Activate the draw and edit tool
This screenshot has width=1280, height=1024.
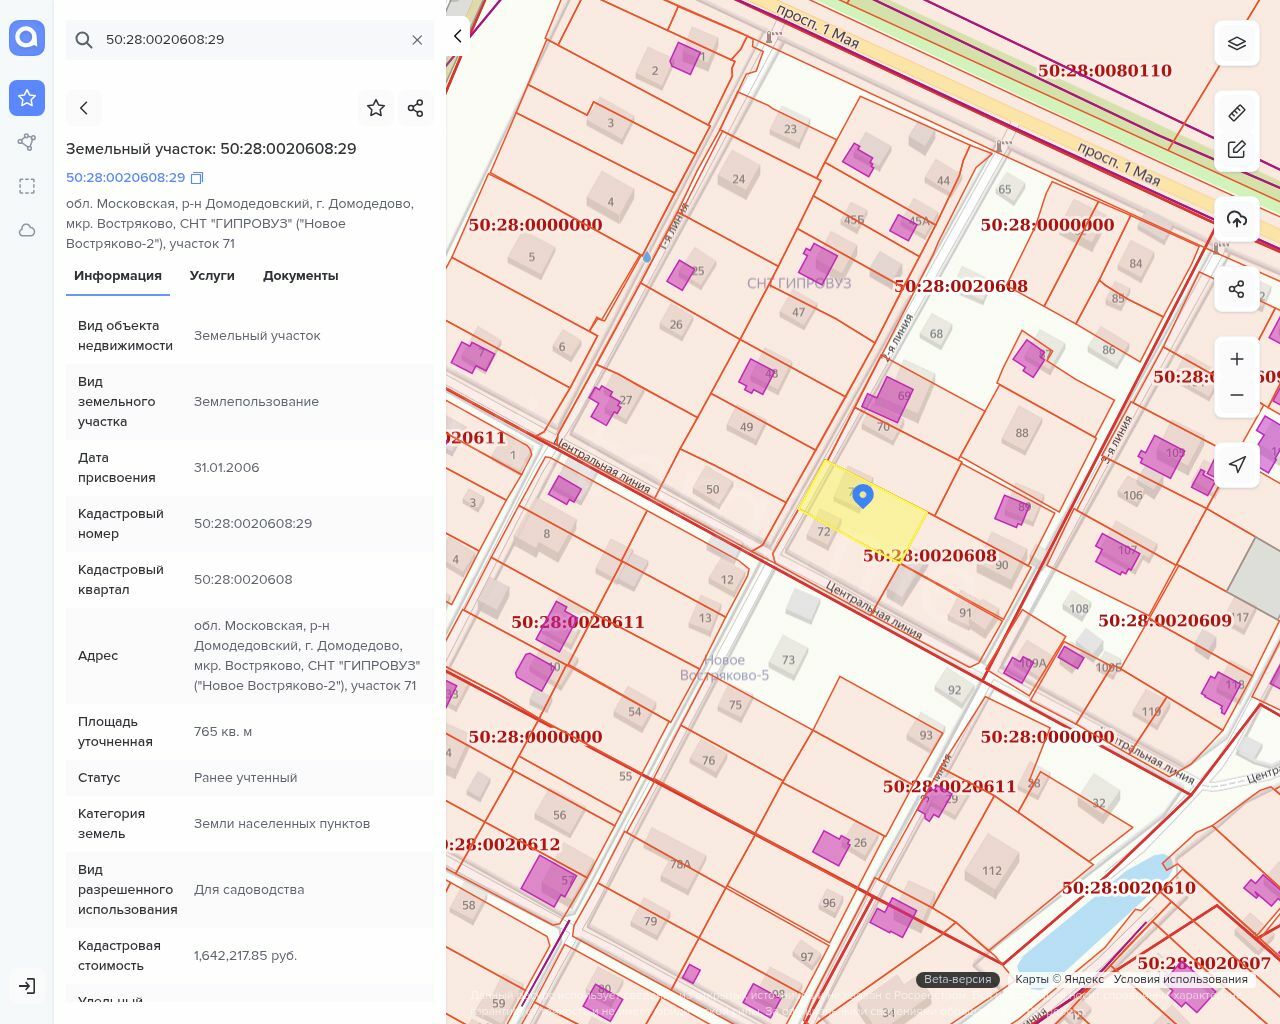(1237, 150)
